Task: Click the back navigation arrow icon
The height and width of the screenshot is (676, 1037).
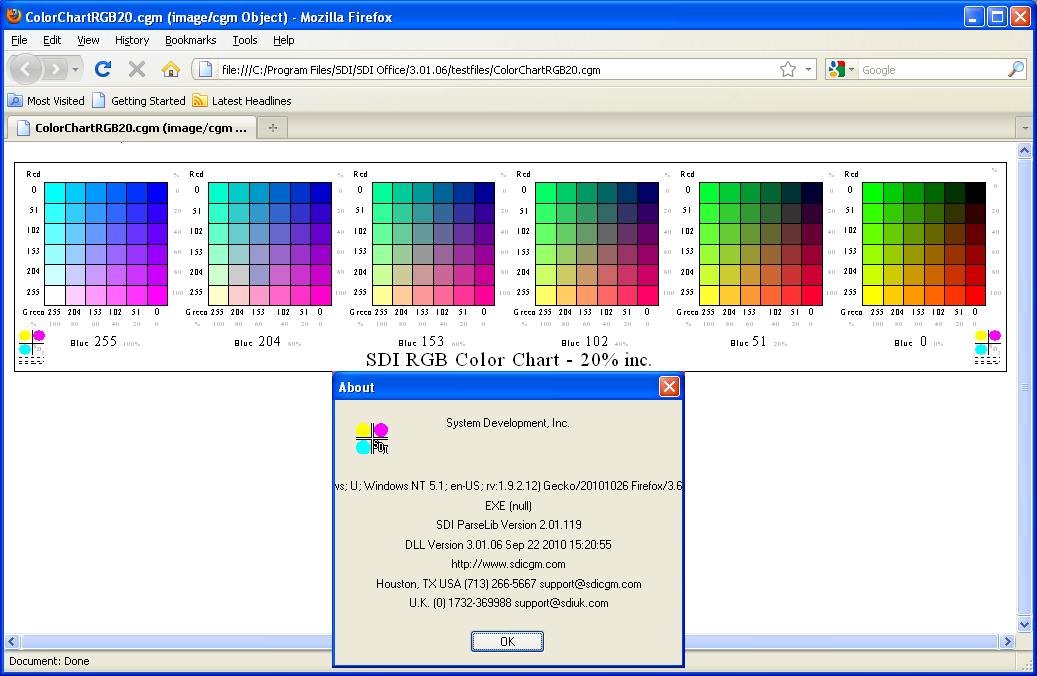Action: point(25,69)
